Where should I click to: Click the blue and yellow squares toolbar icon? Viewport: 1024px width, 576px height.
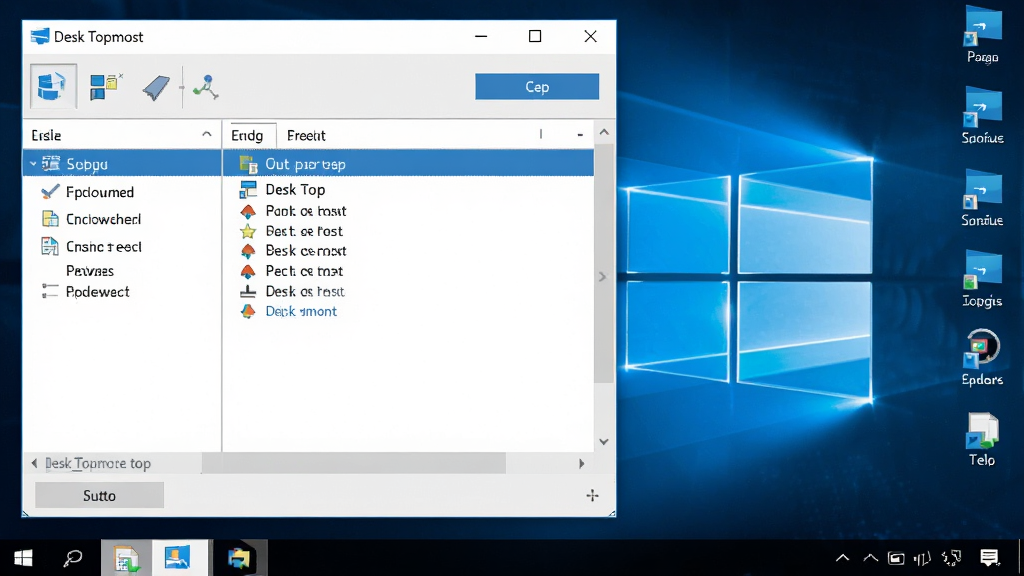click(106, 86)
